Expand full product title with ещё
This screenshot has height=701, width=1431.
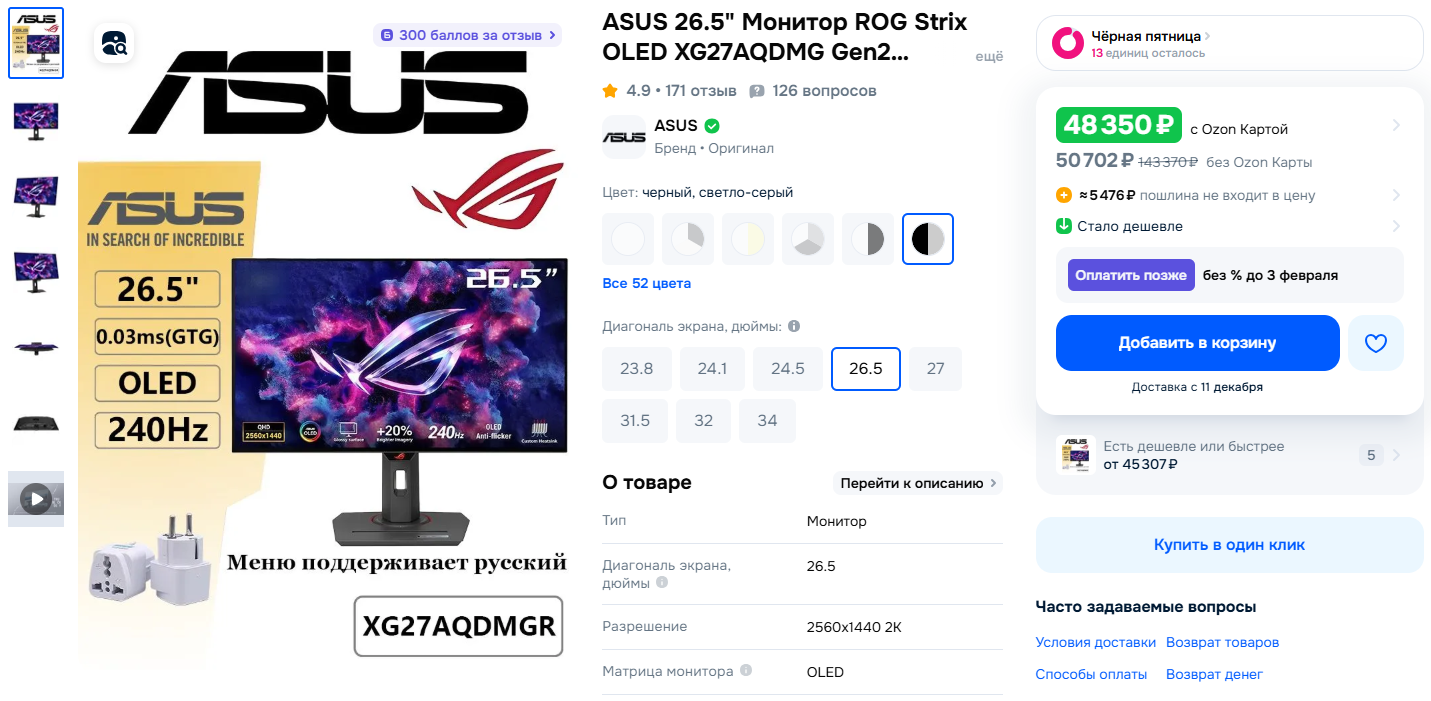[988, 57]
